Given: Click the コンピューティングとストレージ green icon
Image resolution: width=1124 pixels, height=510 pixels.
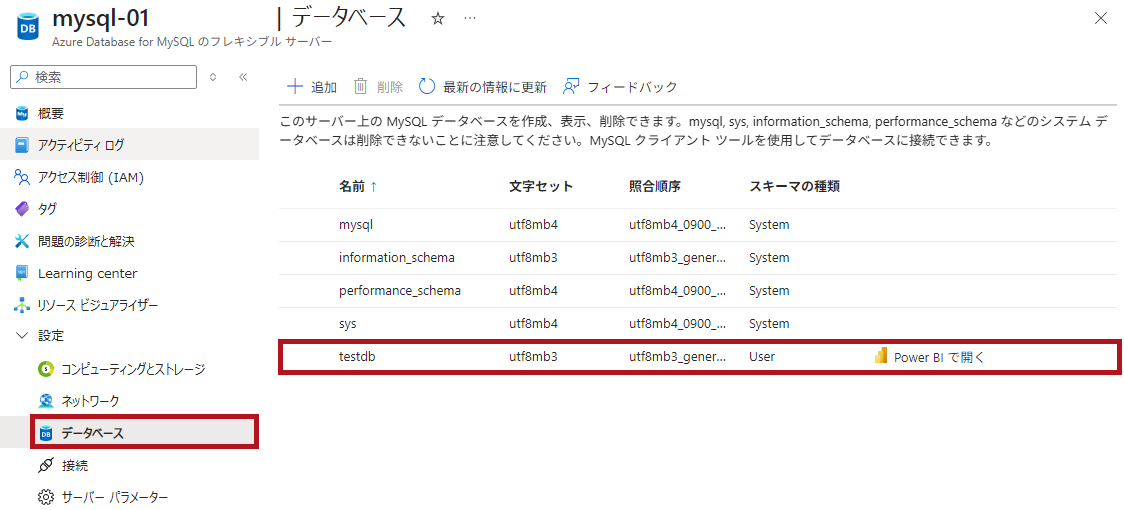Looking at the screenshot, I should 45,369.
